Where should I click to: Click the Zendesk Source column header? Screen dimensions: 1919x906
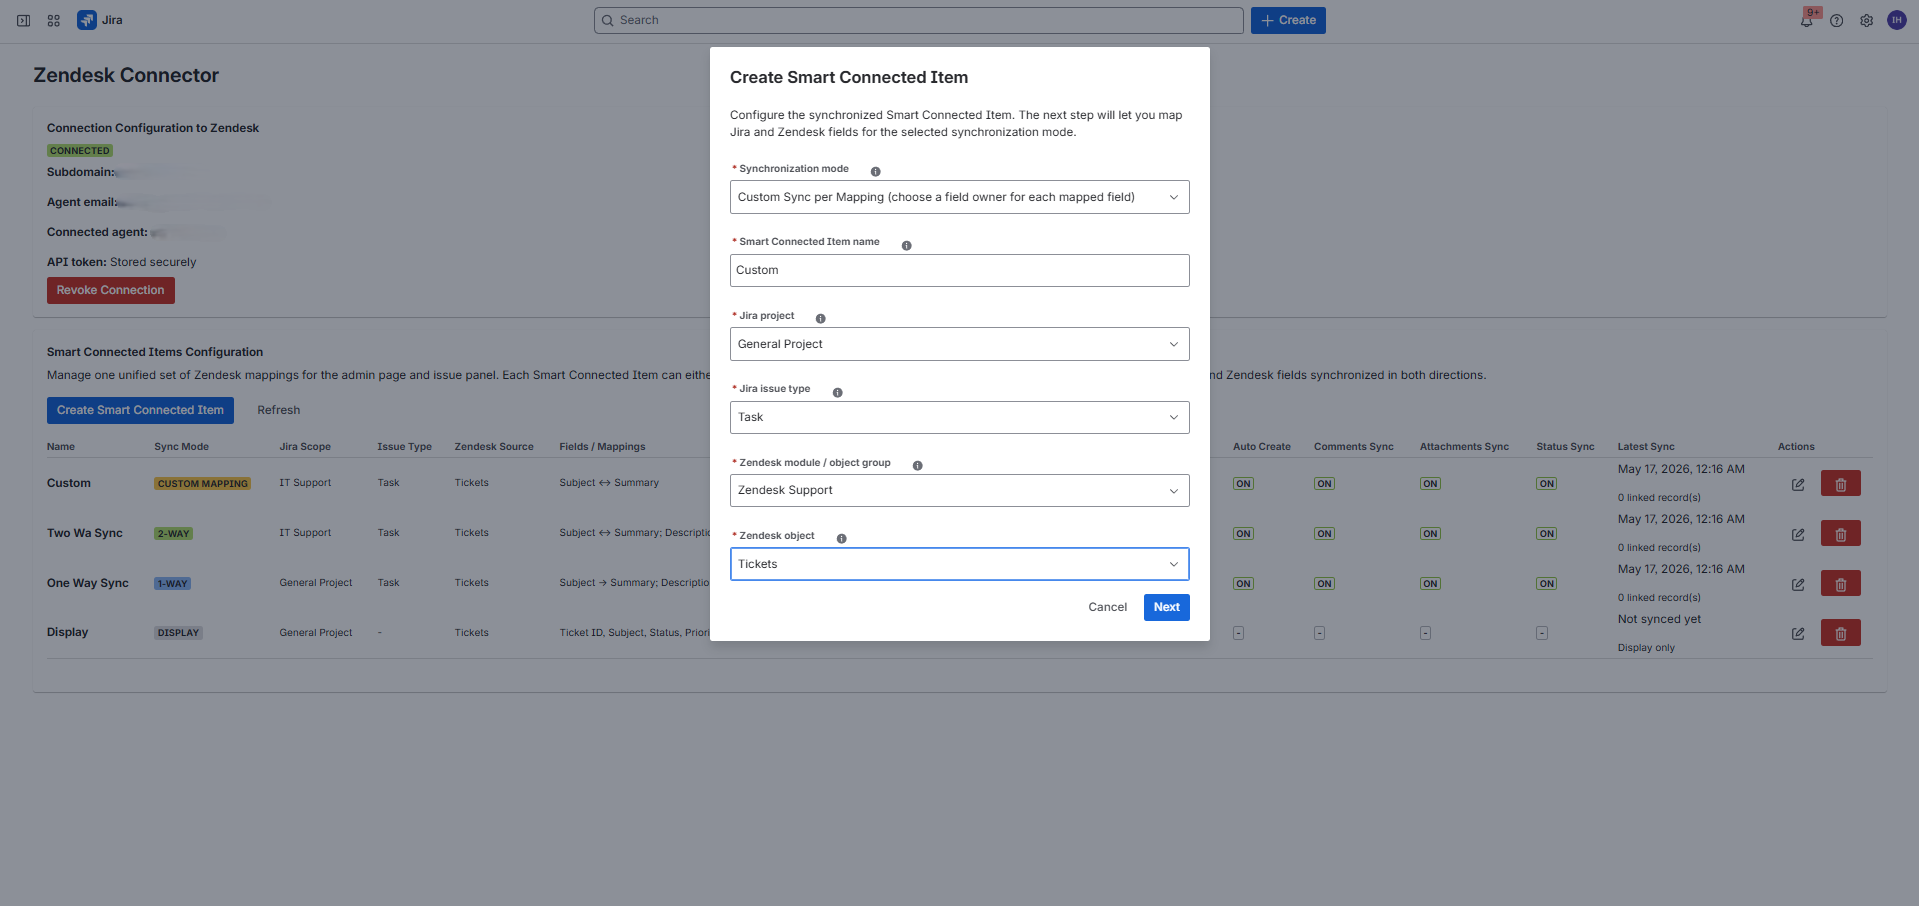coord(494,447)
